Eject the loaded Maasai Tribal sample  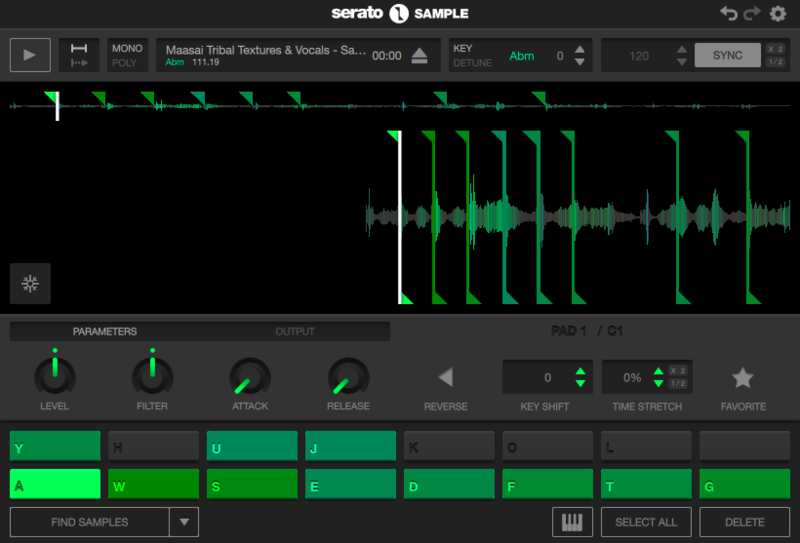click(x=419, y=55)
